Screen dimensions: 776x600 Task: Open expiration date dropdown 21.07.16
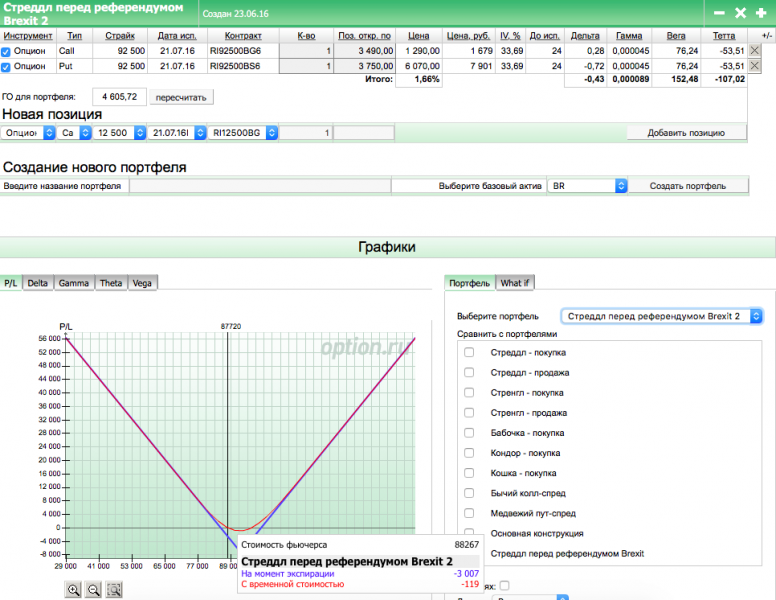(177, 133)
